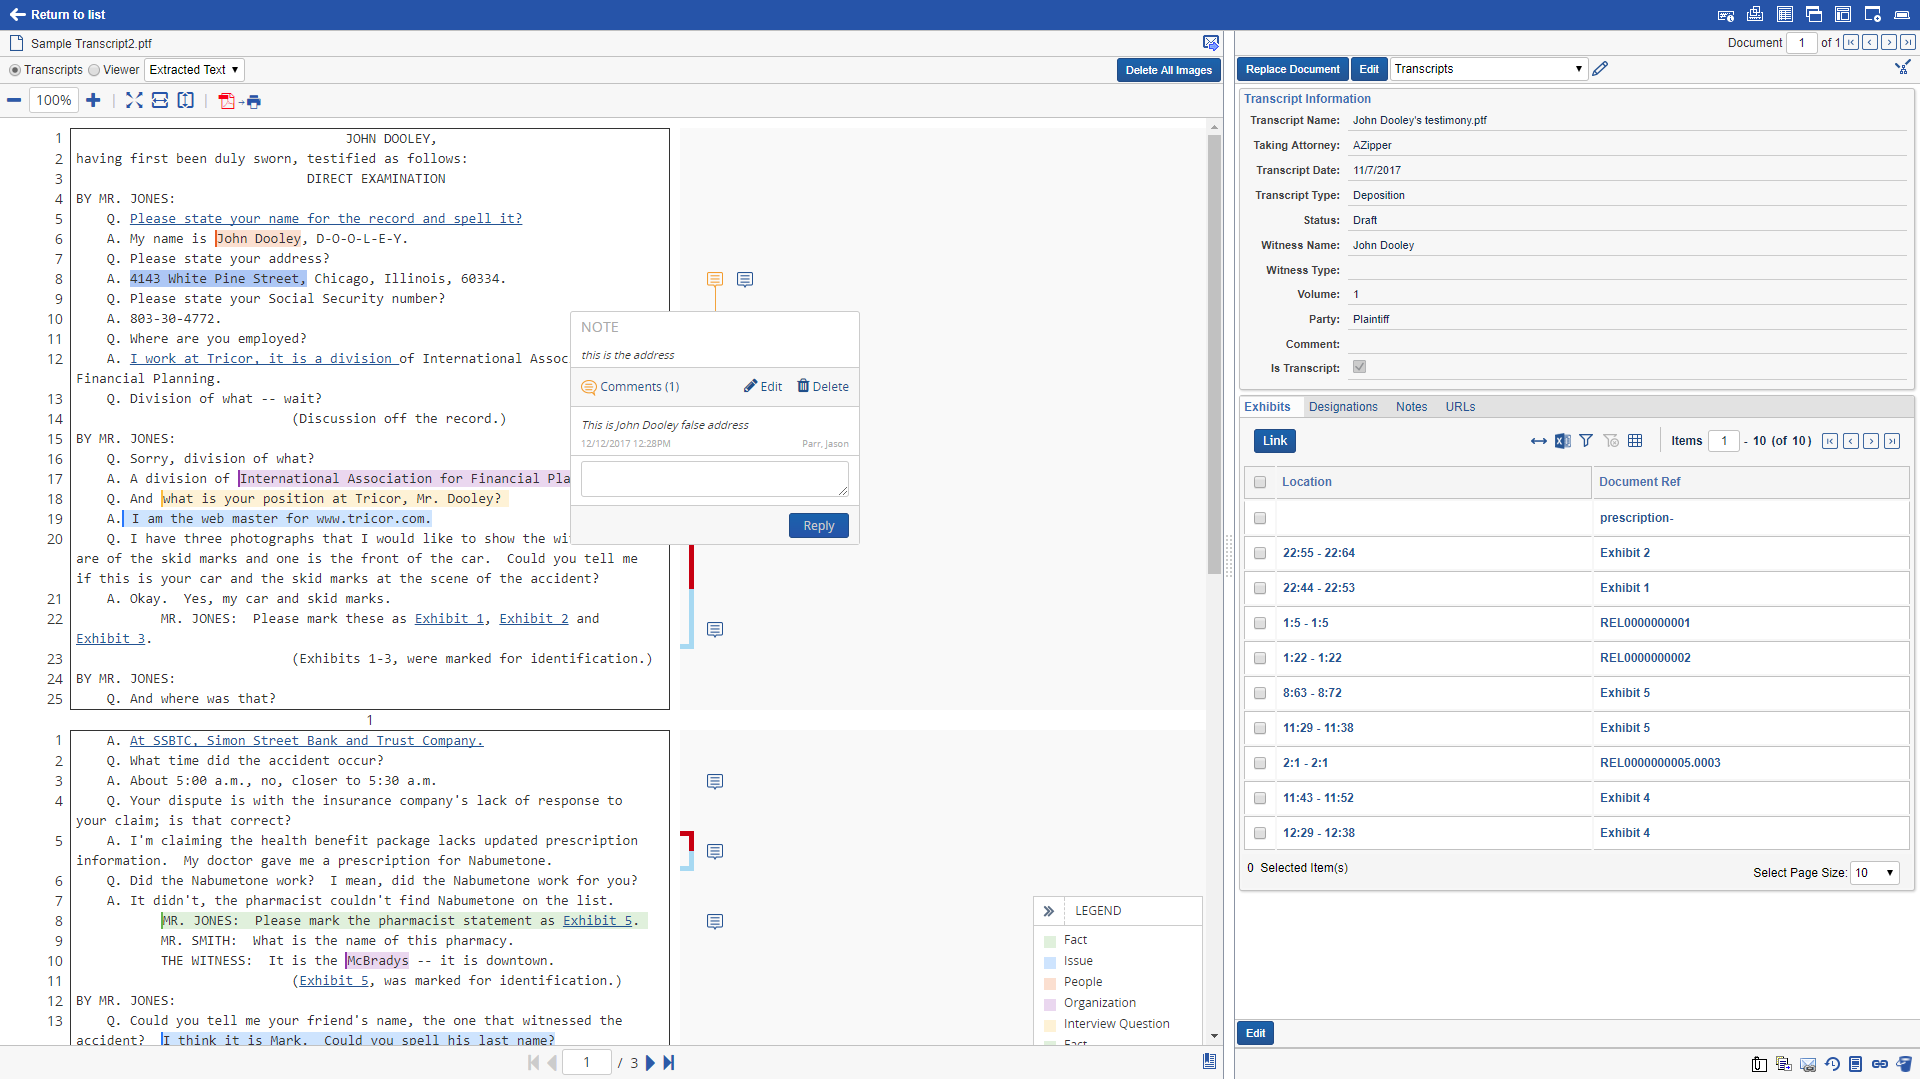Click the fit-to-width icon in transcript toolbar

coord(160,100)
